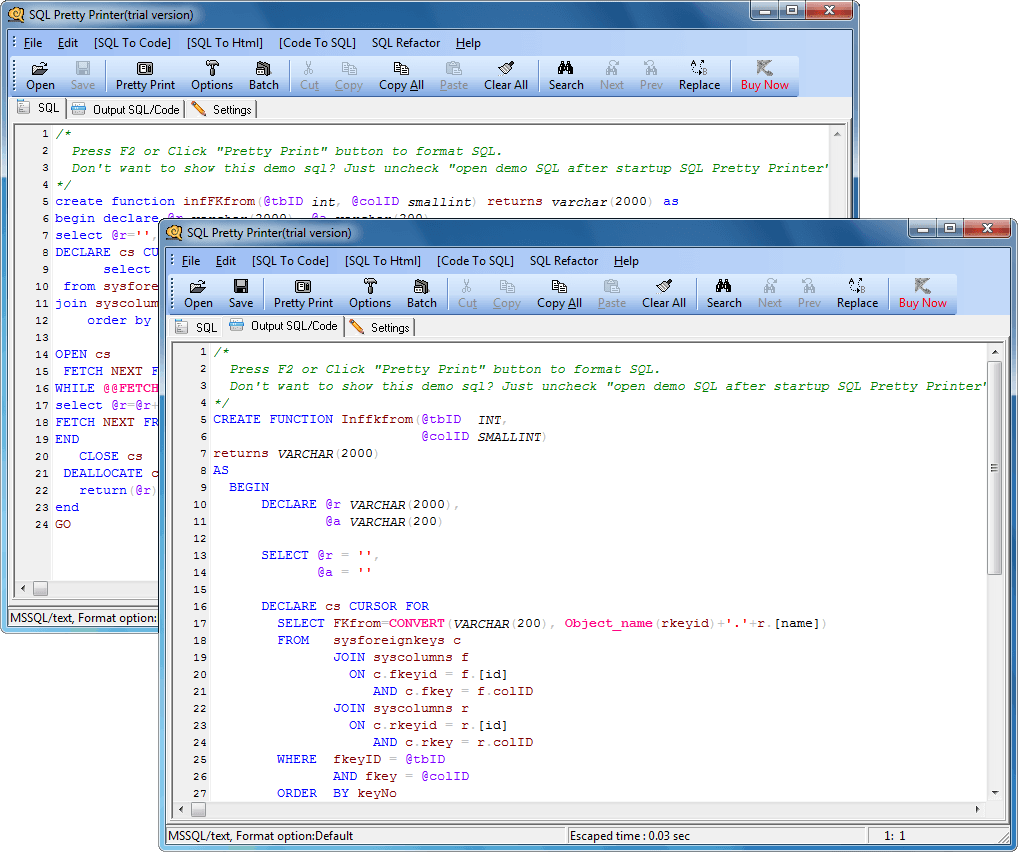Click Search binoculars icon in front window
Screen dimensions: 1018x852
coord(724,294)
